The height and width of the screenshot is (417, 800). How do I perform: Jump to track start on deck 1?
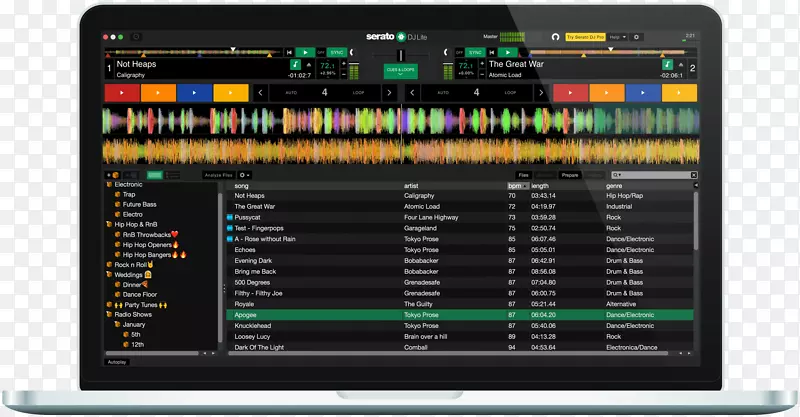(x=289, y=52)
